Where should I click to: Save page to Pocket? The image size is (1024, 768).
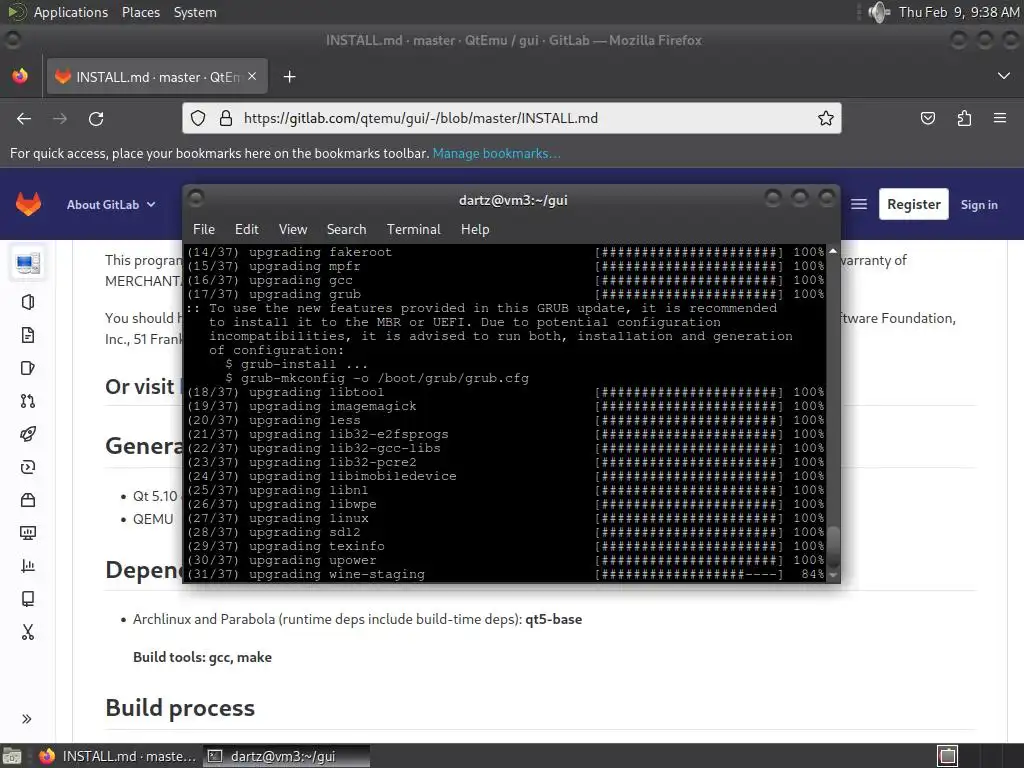(927, 118)
